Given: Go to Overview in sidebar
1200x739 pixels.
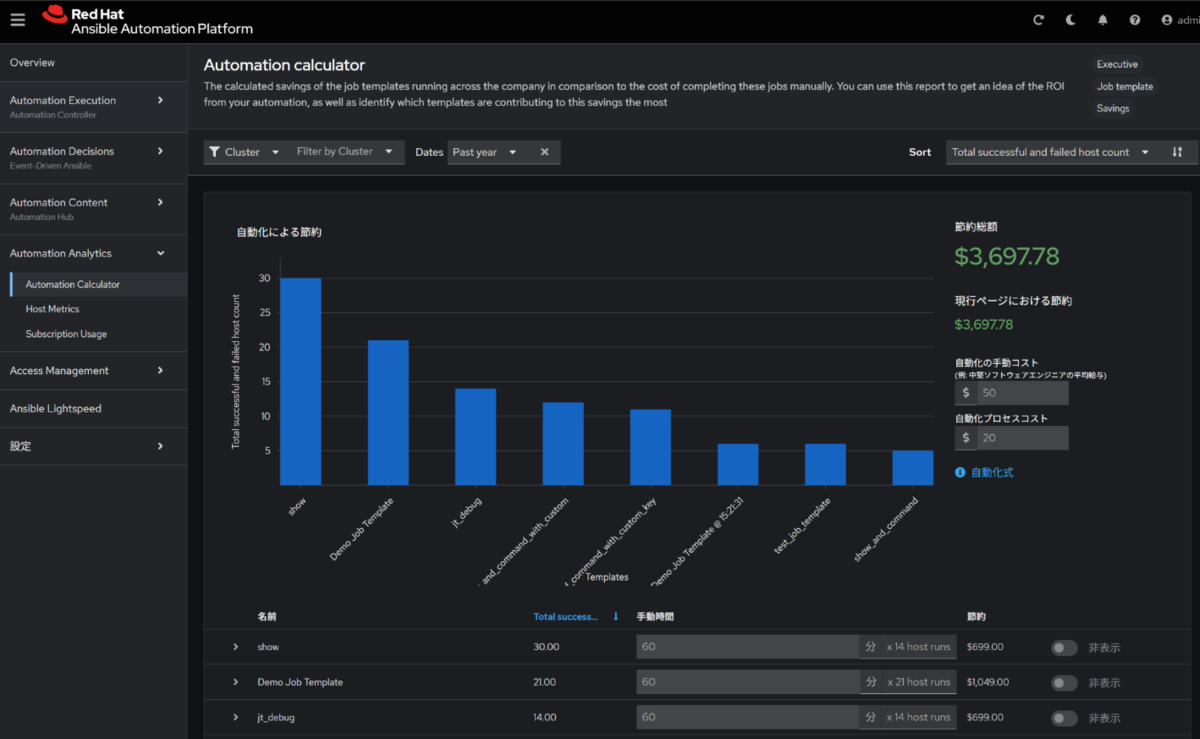Looking at the screenshot, I should pos(94,63).
